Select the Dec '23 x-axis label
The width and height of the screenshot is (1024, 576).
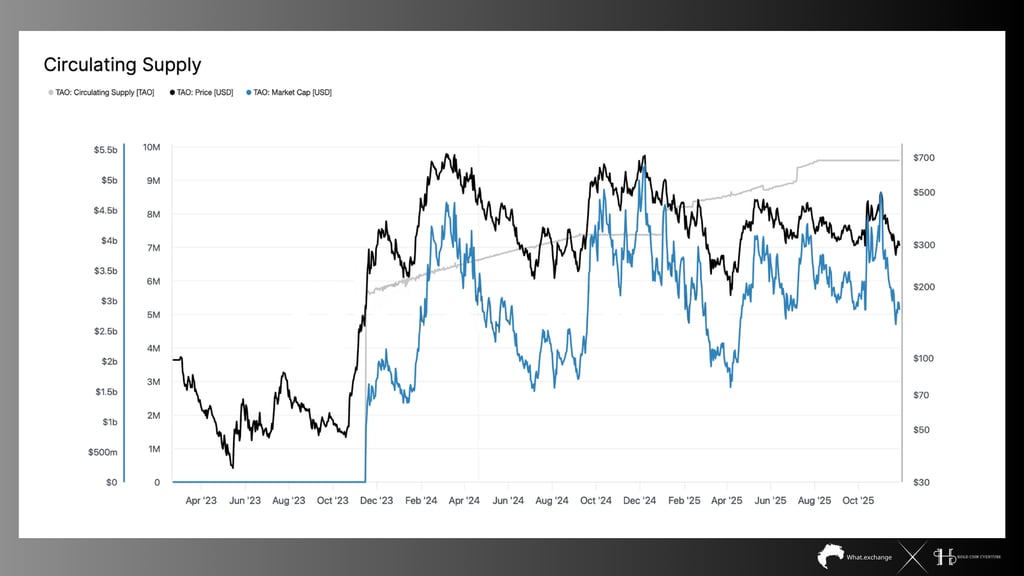pos(376,500)
